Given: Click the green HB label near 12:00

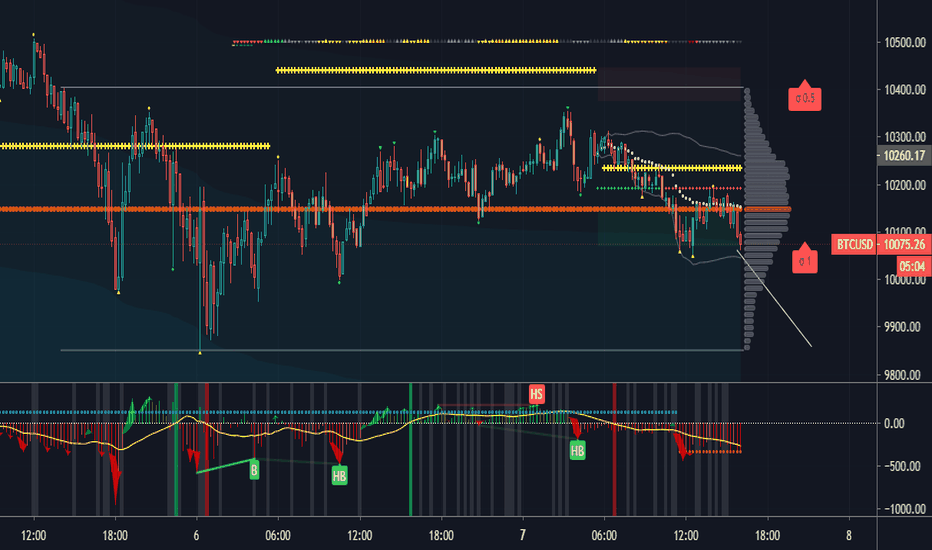Looking at the screenshot, I should coord(339,475).
